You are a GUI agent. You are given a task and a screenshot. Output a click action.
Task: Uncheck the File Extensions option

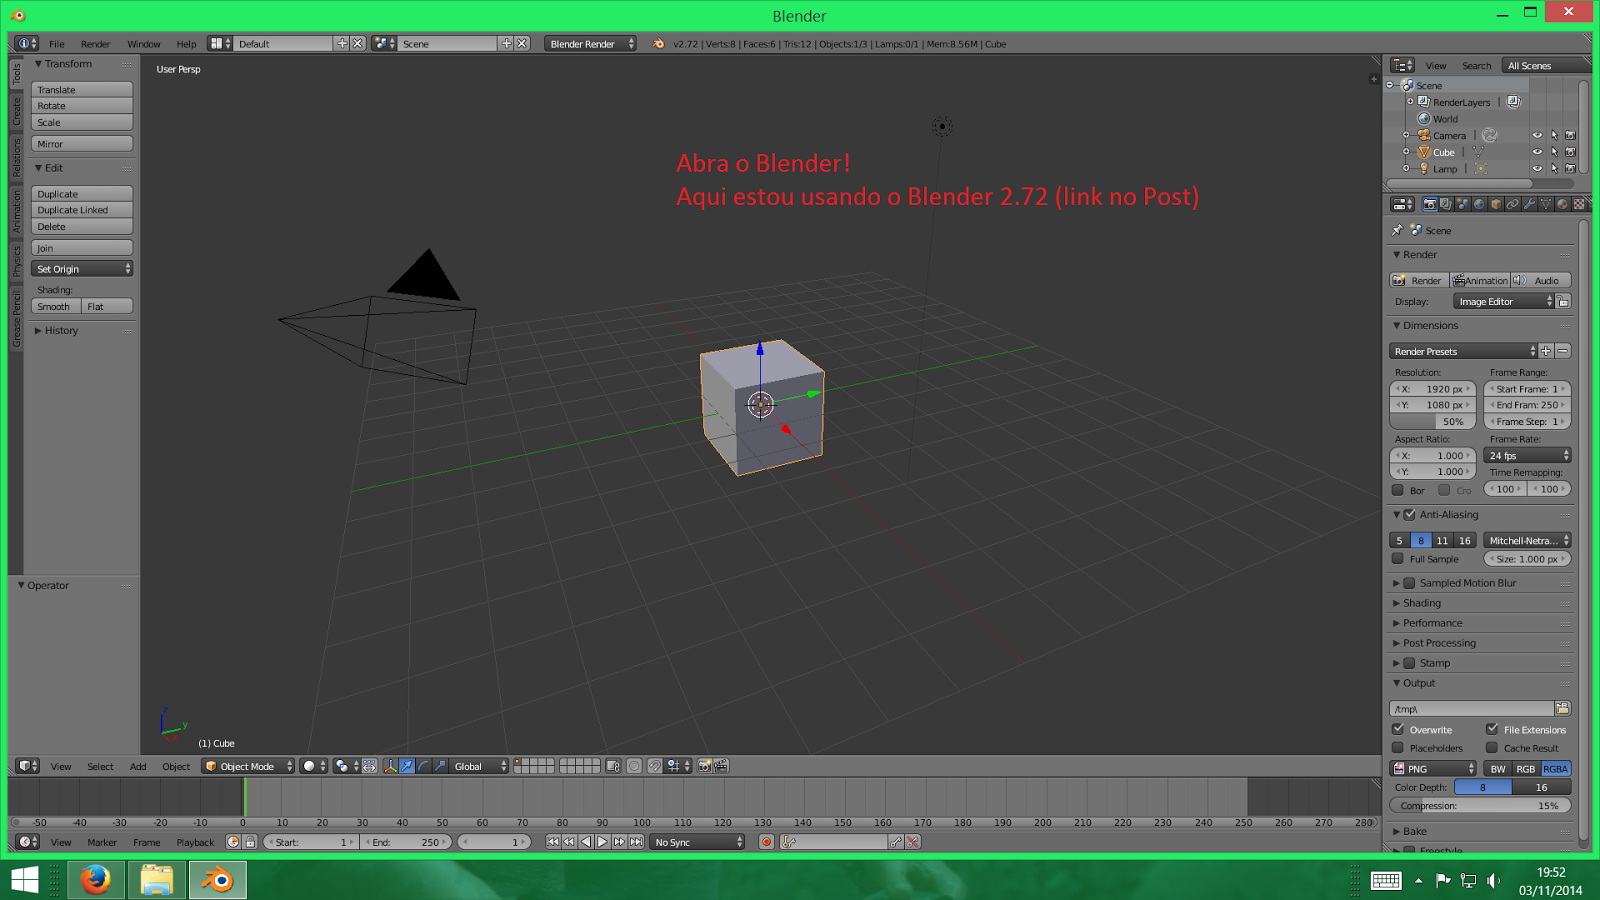tap(1492, 729)
